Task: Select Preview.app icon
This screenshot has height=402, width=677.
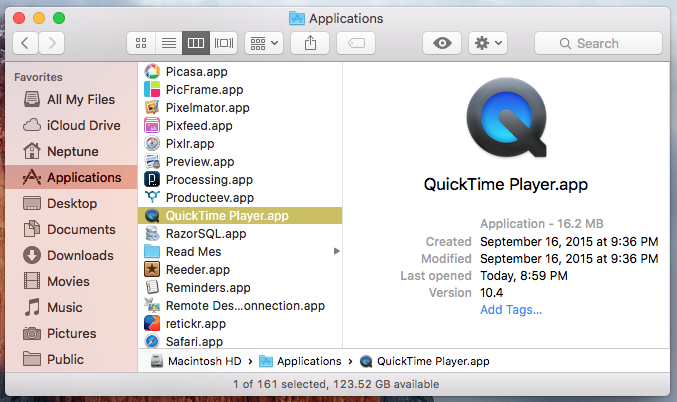Action: tap(152, 161)
